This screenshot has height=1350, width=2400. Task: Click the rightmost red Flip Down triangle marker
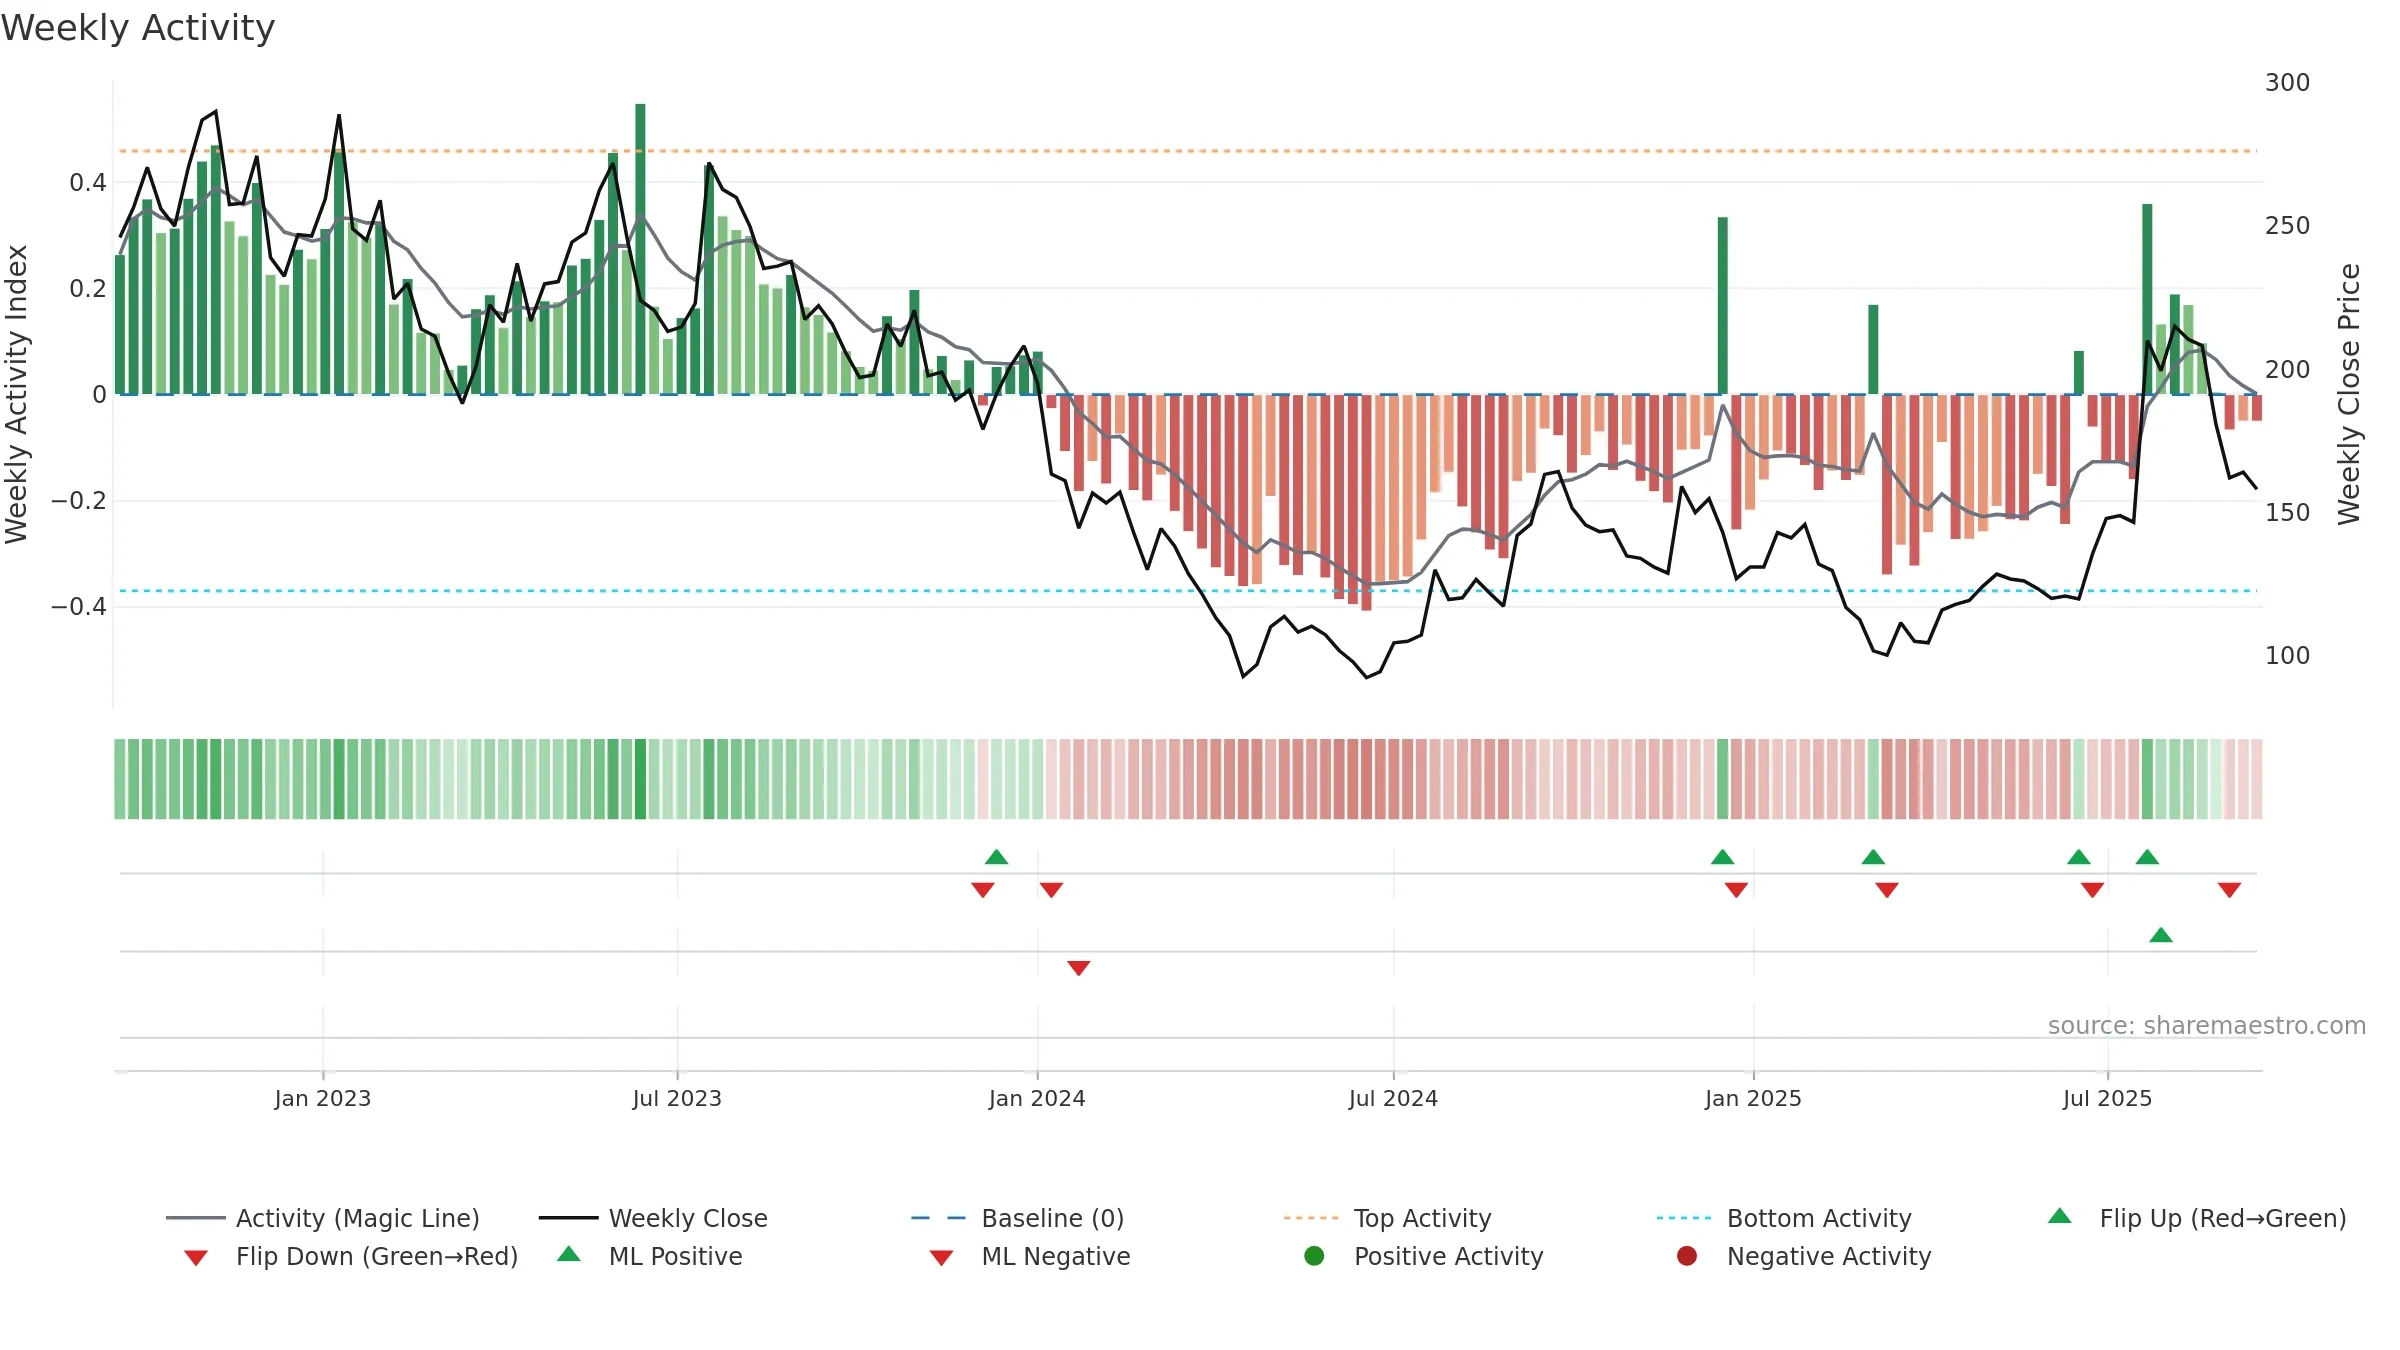coord(2229,890)
